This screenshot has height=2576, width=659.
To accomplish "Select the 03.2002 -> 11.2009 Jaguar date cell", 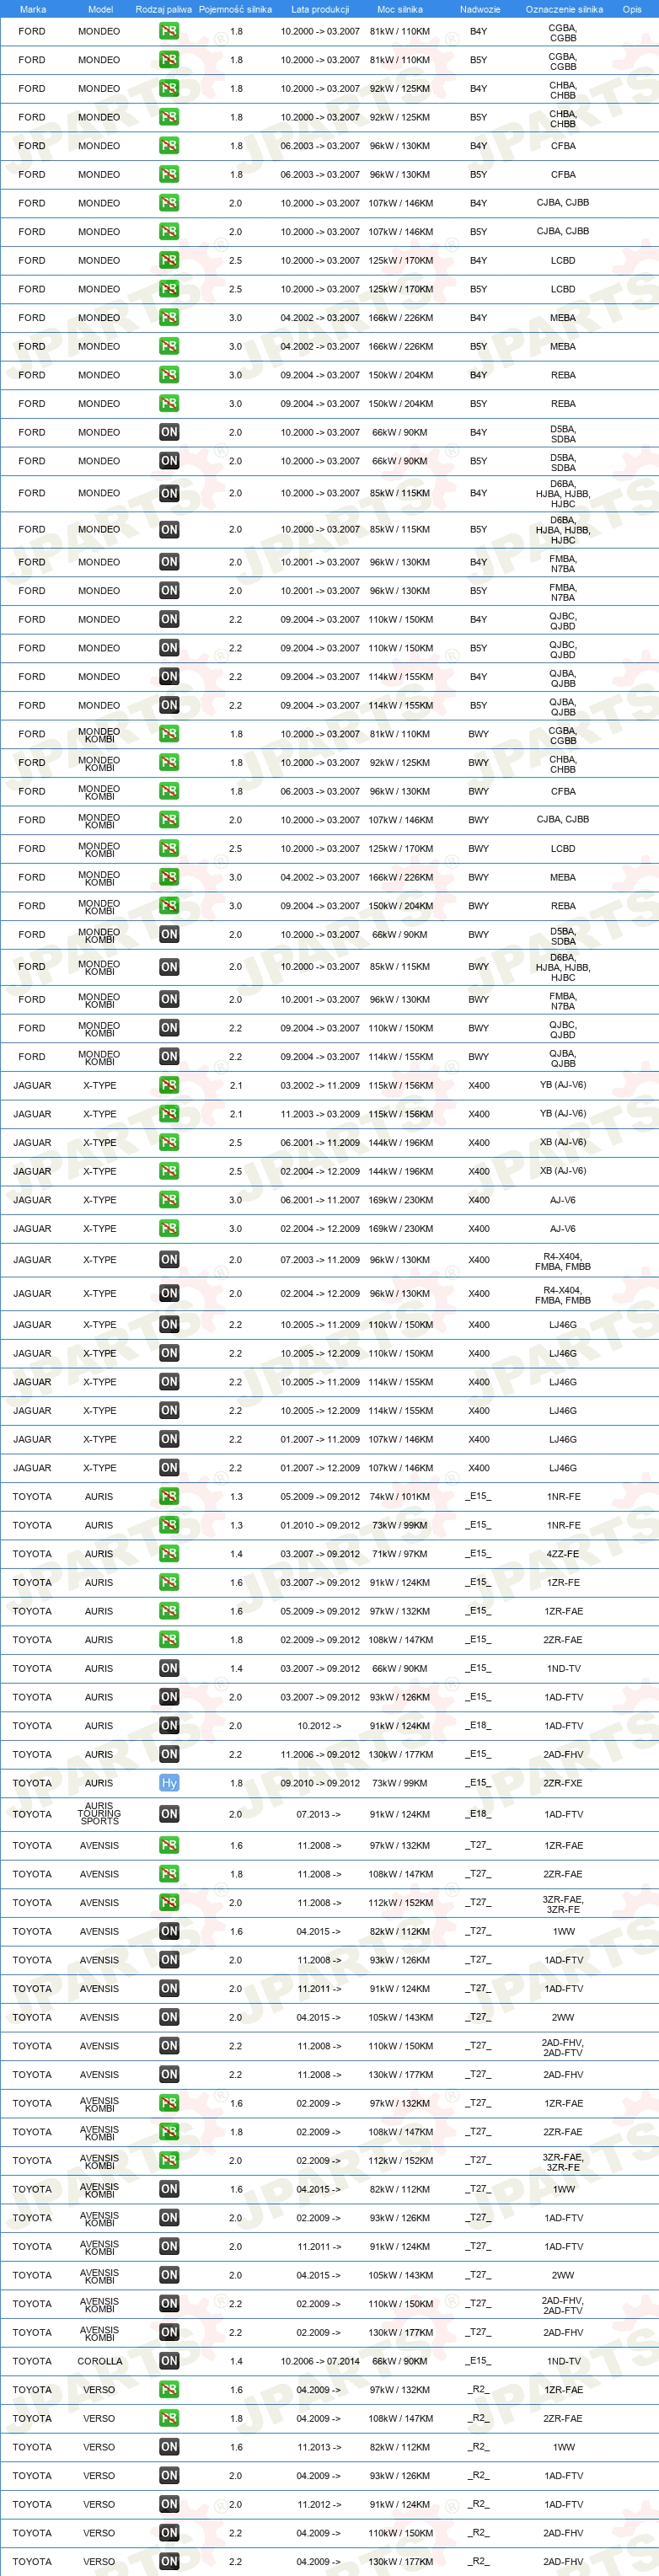I will pos(320,1085).
